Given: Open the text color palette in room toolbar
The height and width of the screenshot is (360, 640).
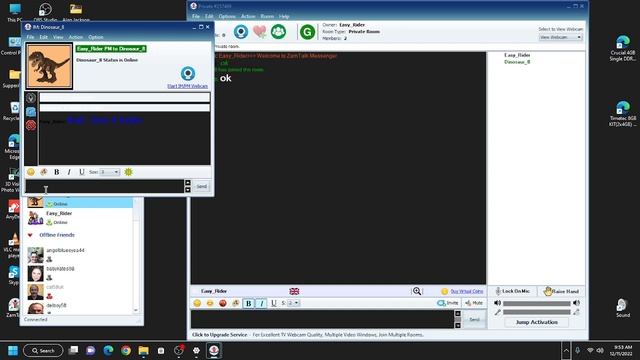Looking at the screenshot, I should coord(236,303).
